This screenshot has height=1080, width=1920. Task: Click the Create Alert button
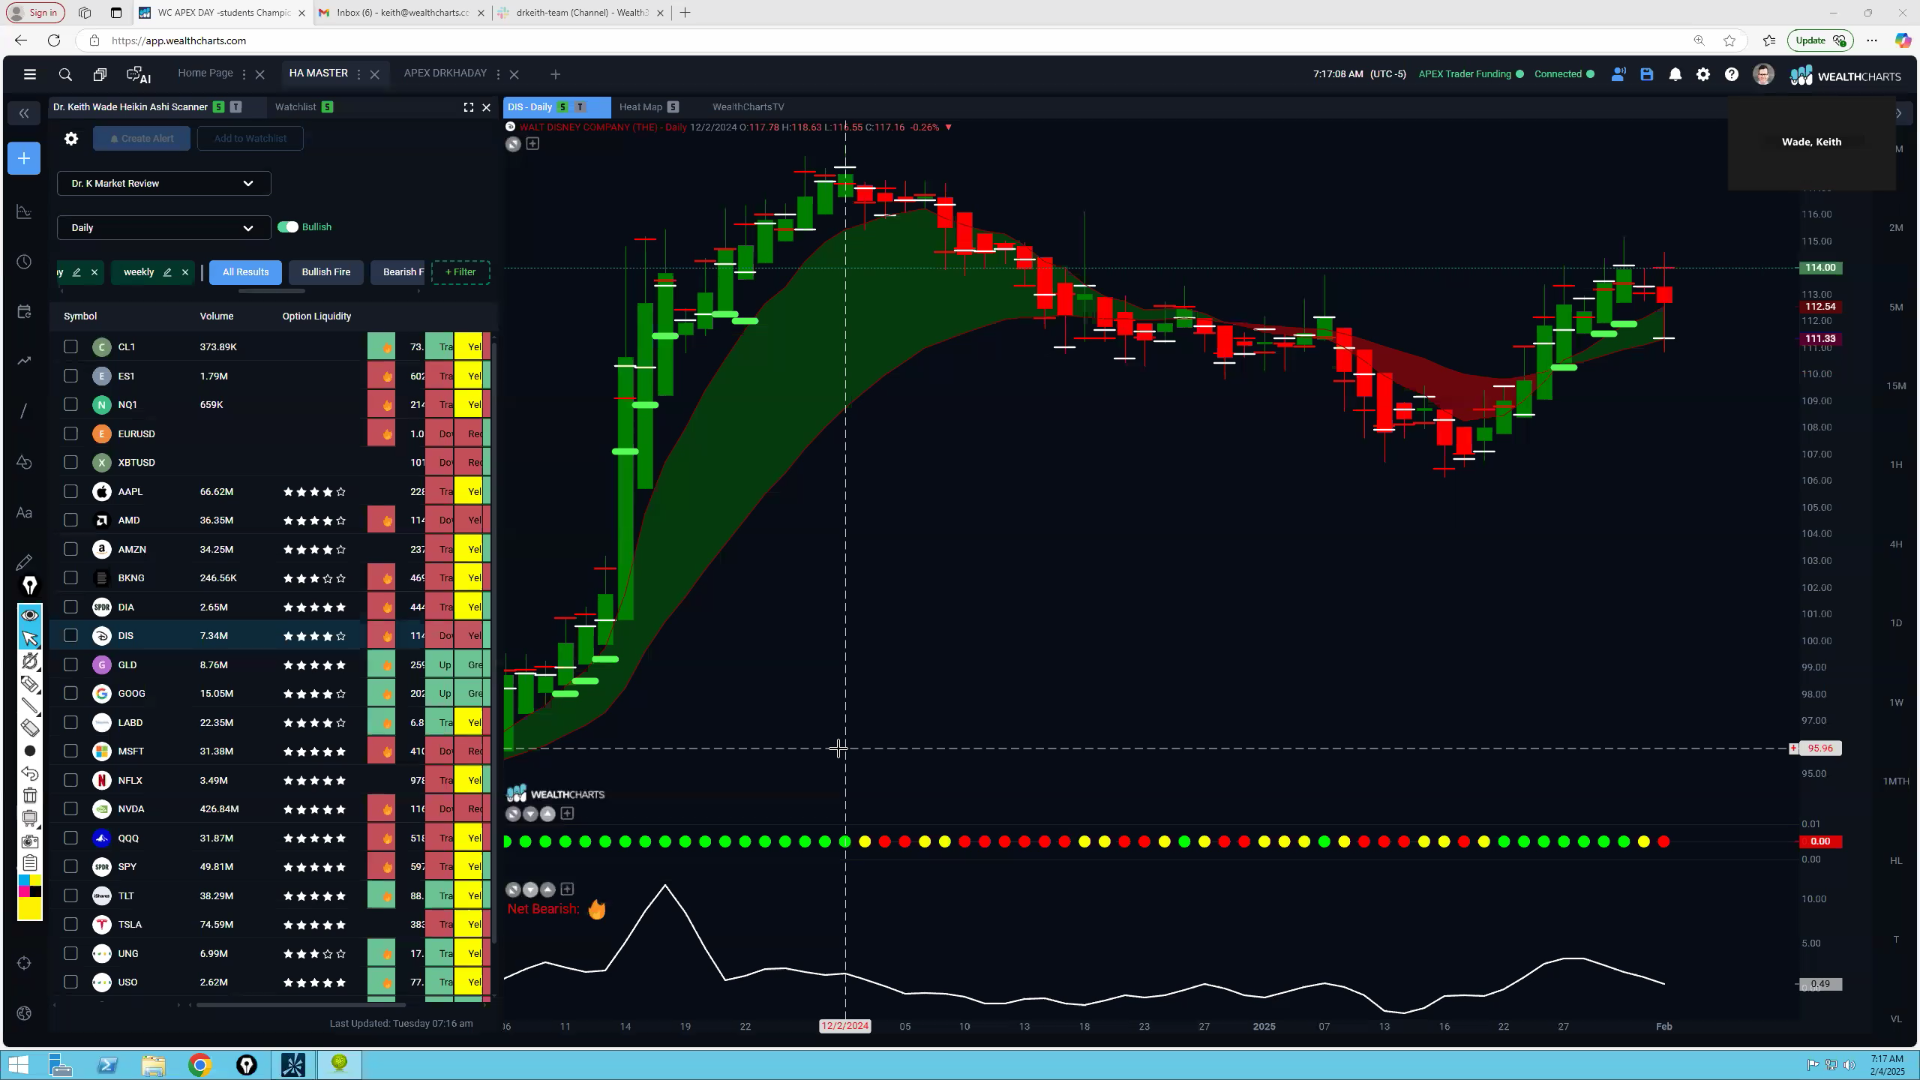coord(142,139)
